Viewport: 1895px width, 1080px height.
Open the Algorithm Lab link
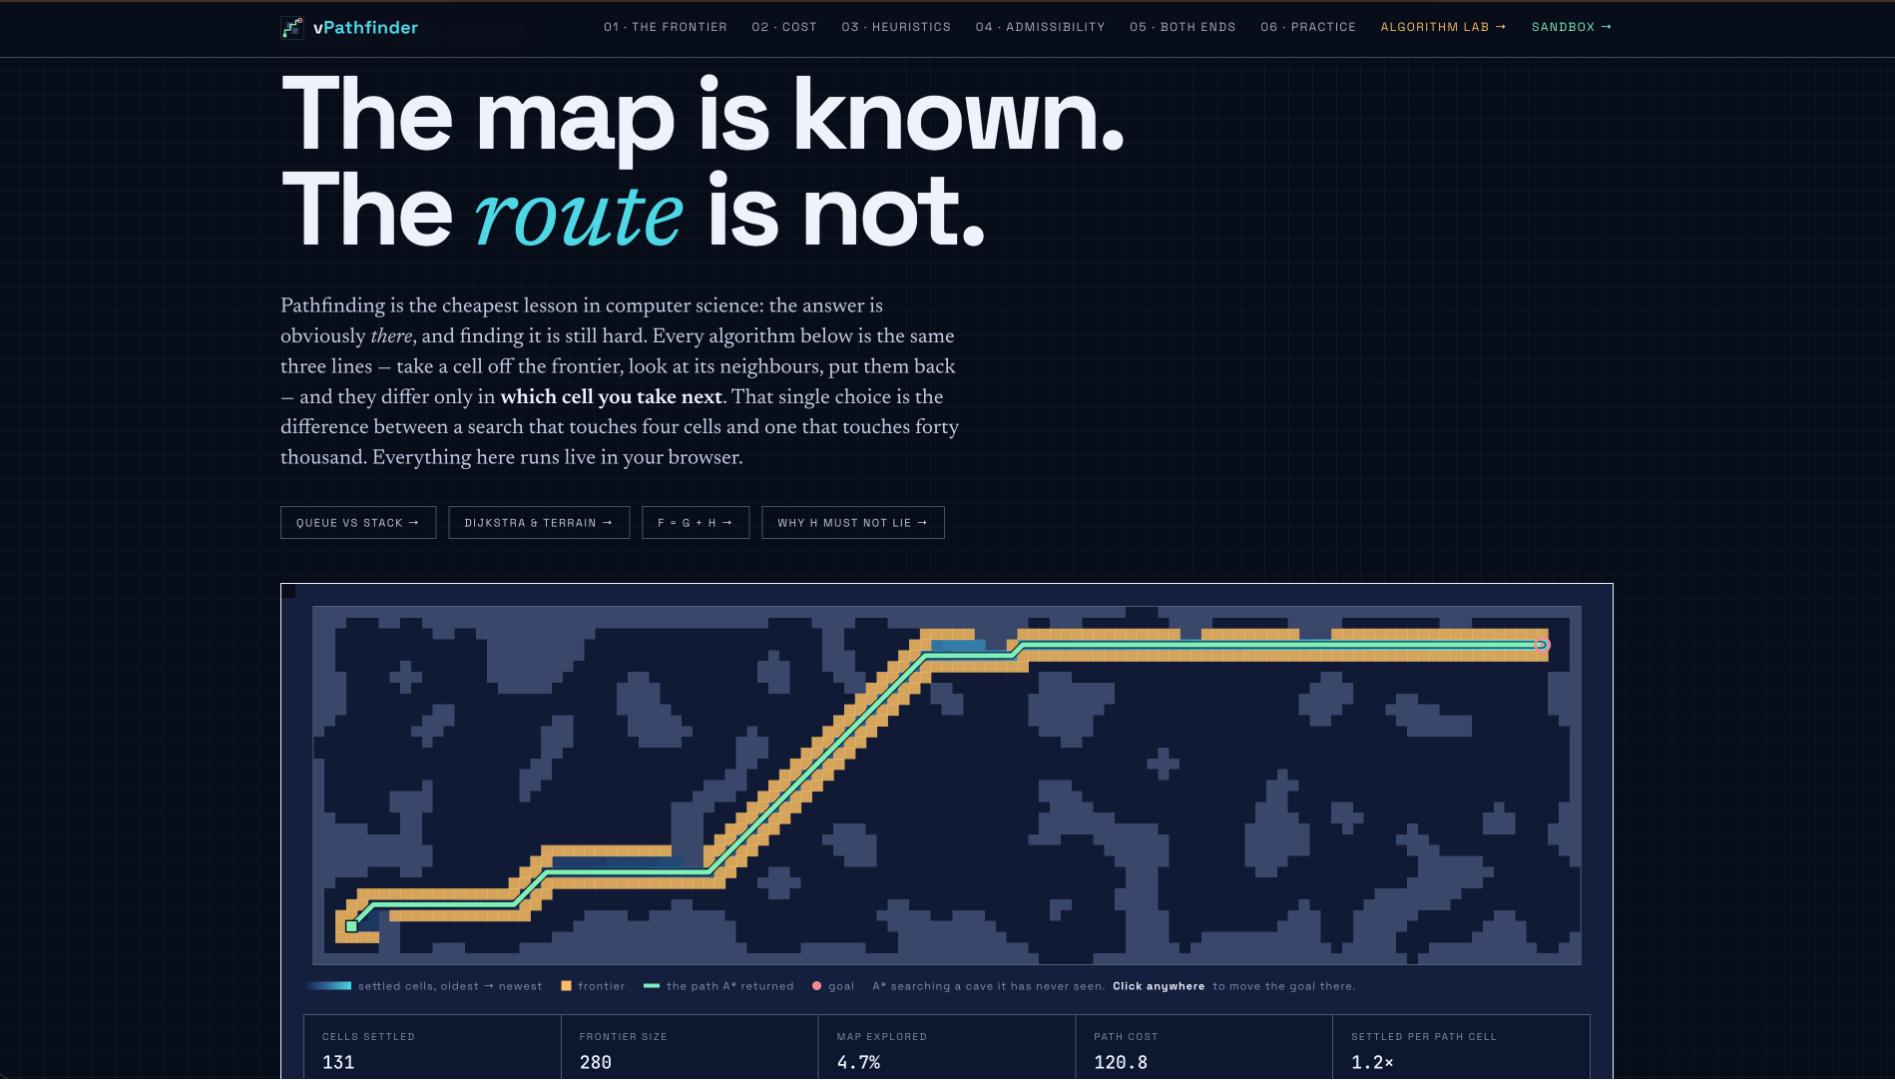pos(1443,27)
